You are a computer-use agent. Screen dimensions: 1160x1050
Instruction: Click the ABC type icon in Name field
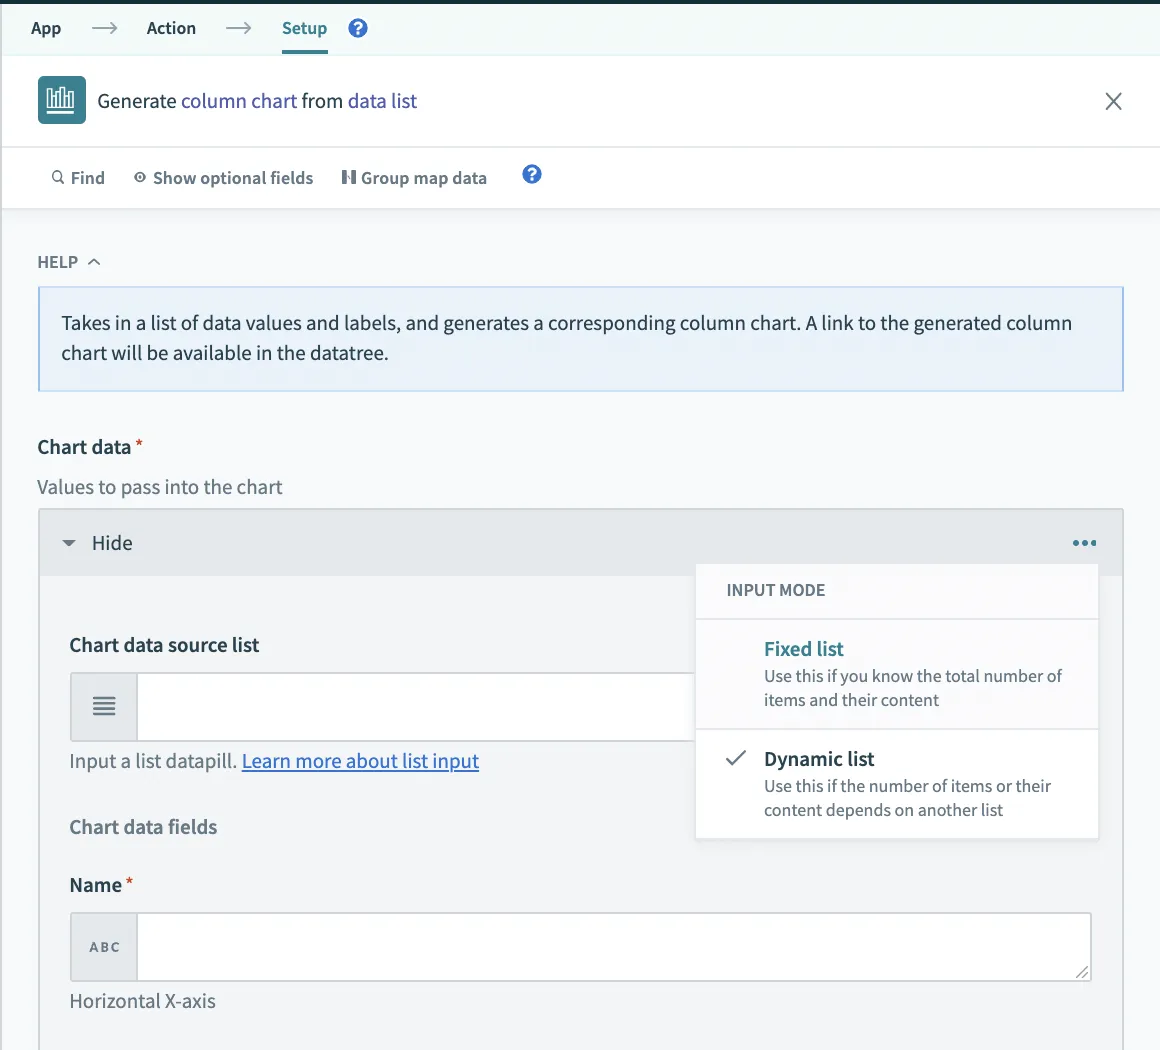[104, 947]
